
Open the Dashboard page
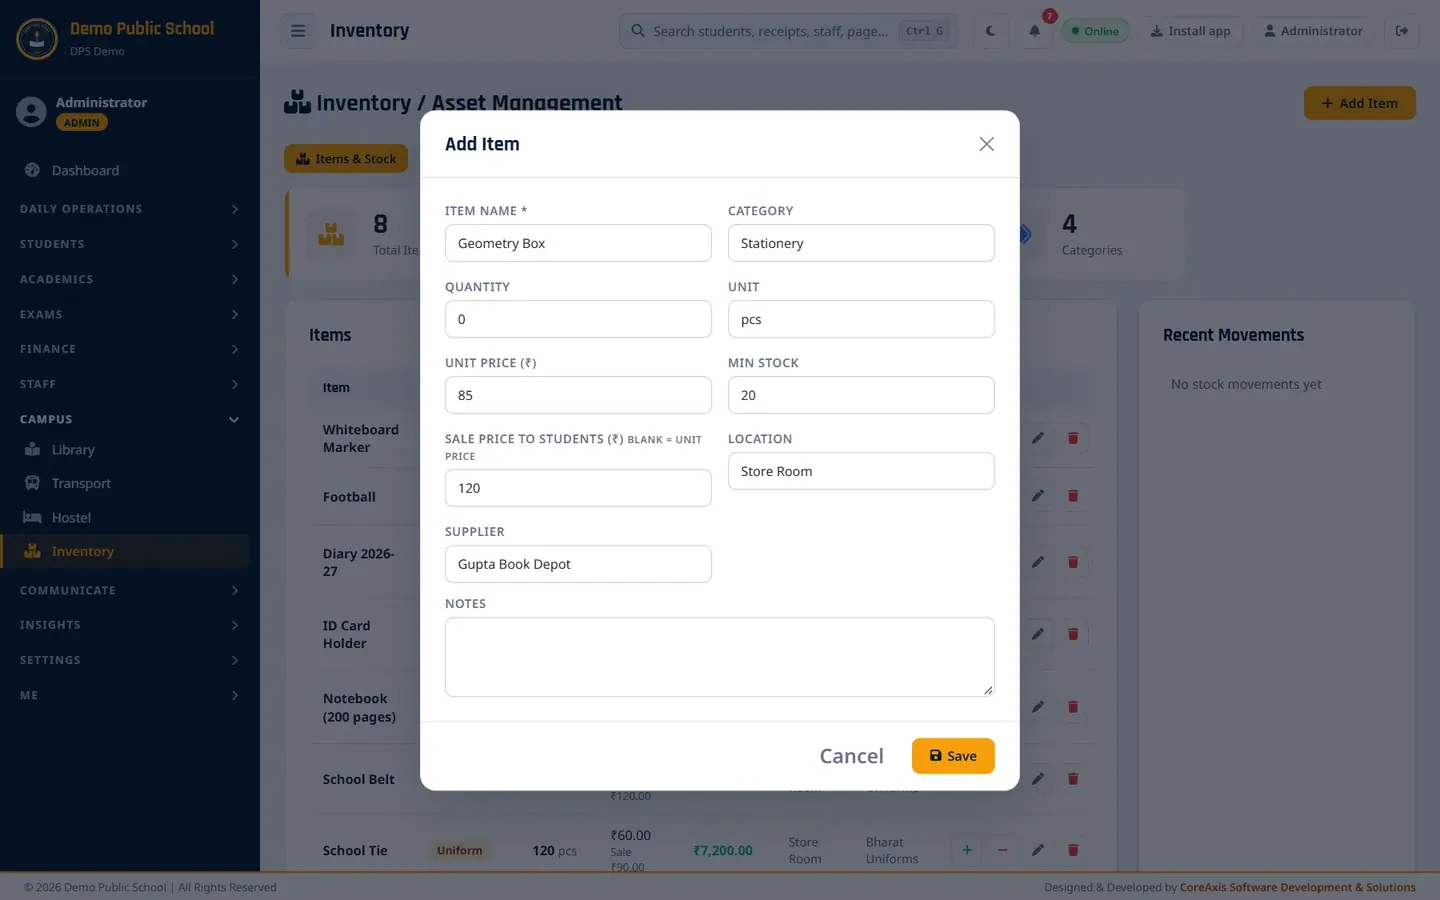(125, 171)
